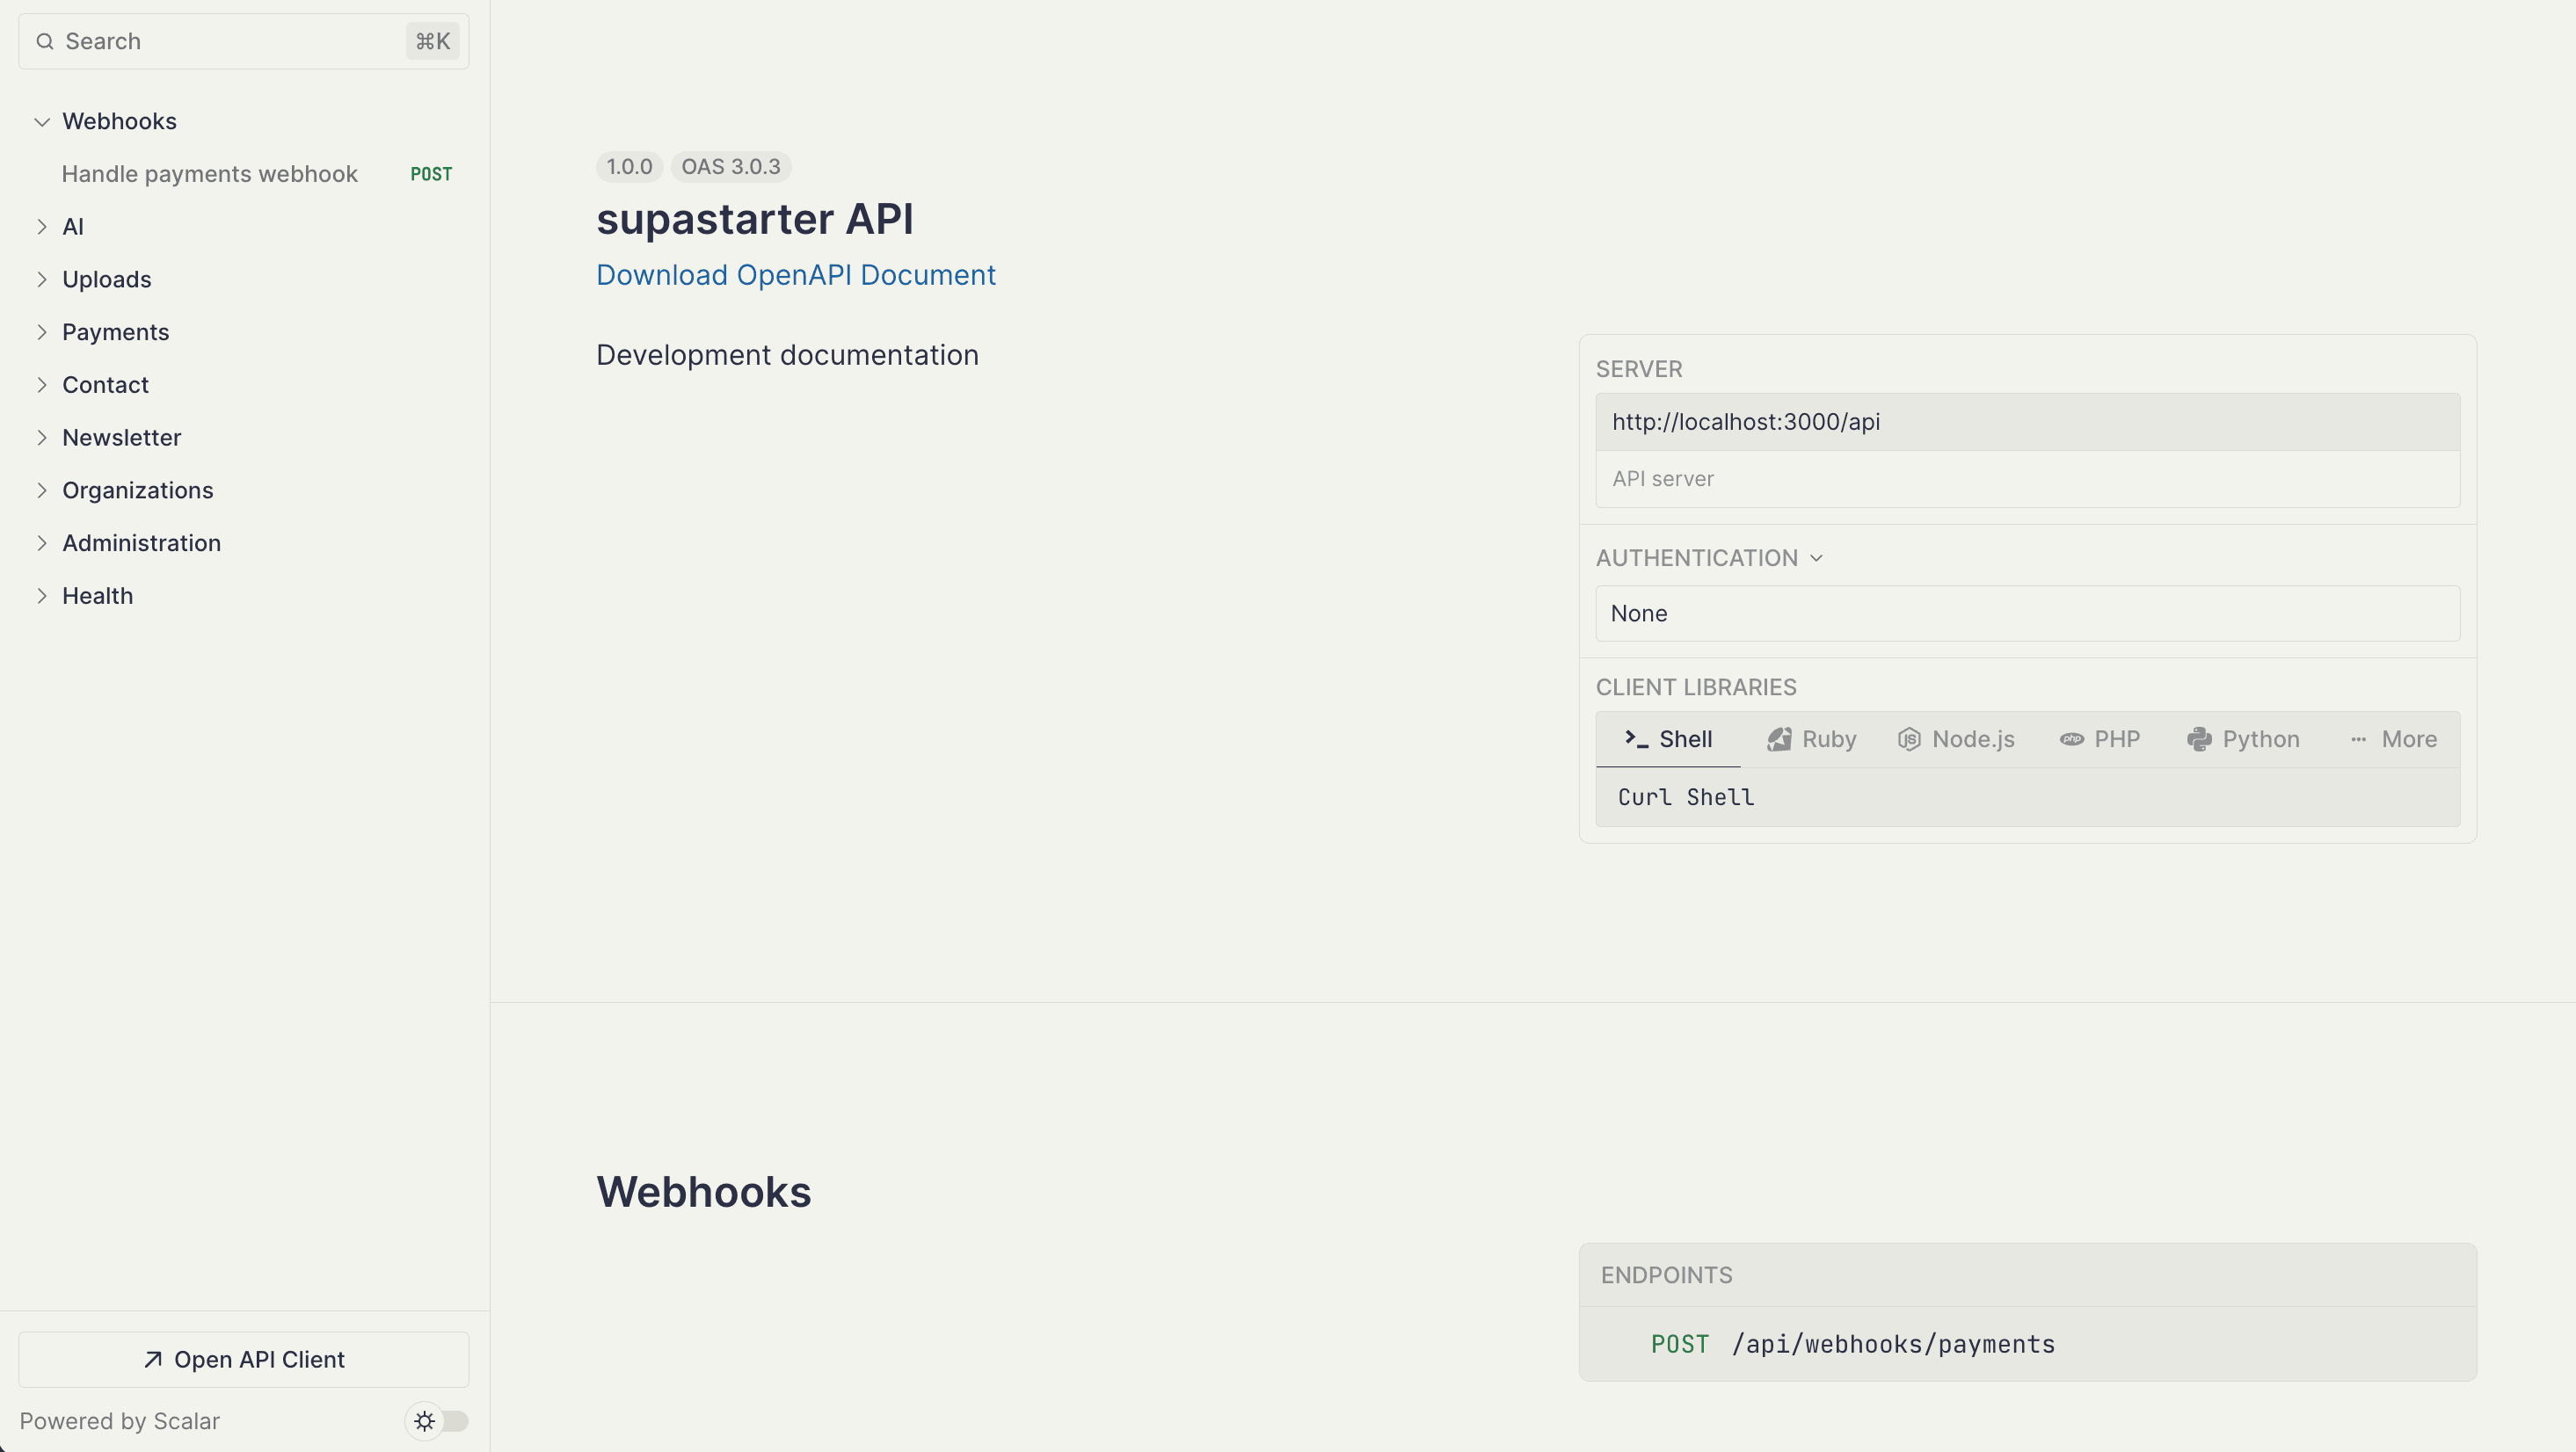Select the Administration sidebar label
Screen dimensions: 2576x1452
point(141,543)
